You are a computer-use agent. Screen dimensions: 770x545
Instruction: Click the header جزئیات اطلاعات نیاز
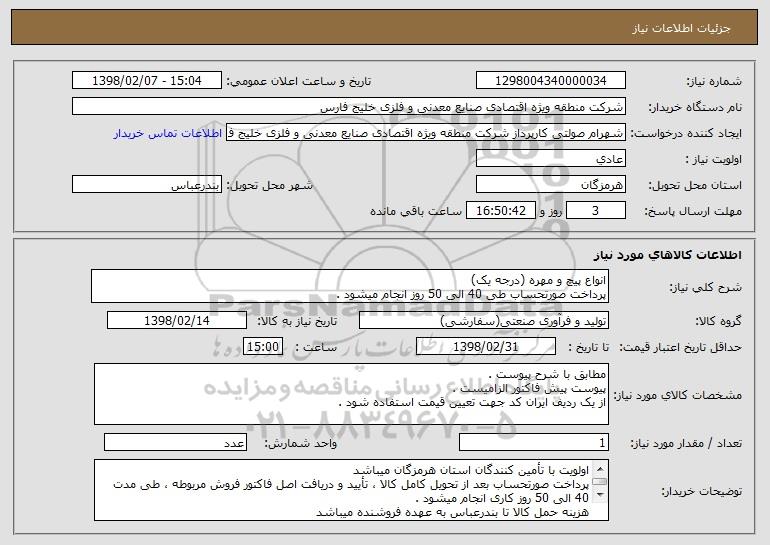coord(681,28)
